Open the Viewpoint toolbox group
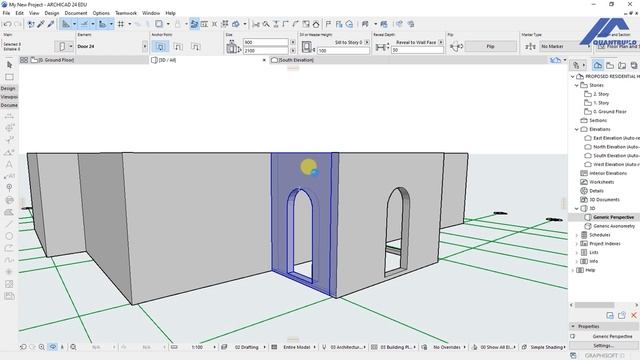The height and width of the screenshot is (360, 640). click(9, 97)
